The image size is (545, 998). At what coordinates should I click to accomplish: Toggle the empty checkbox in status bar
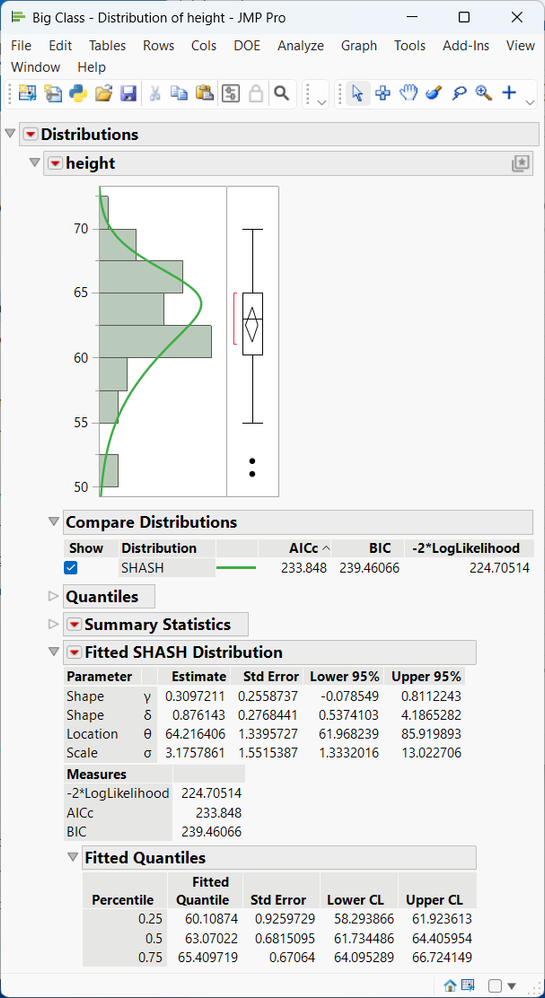(x=495, y=985)
